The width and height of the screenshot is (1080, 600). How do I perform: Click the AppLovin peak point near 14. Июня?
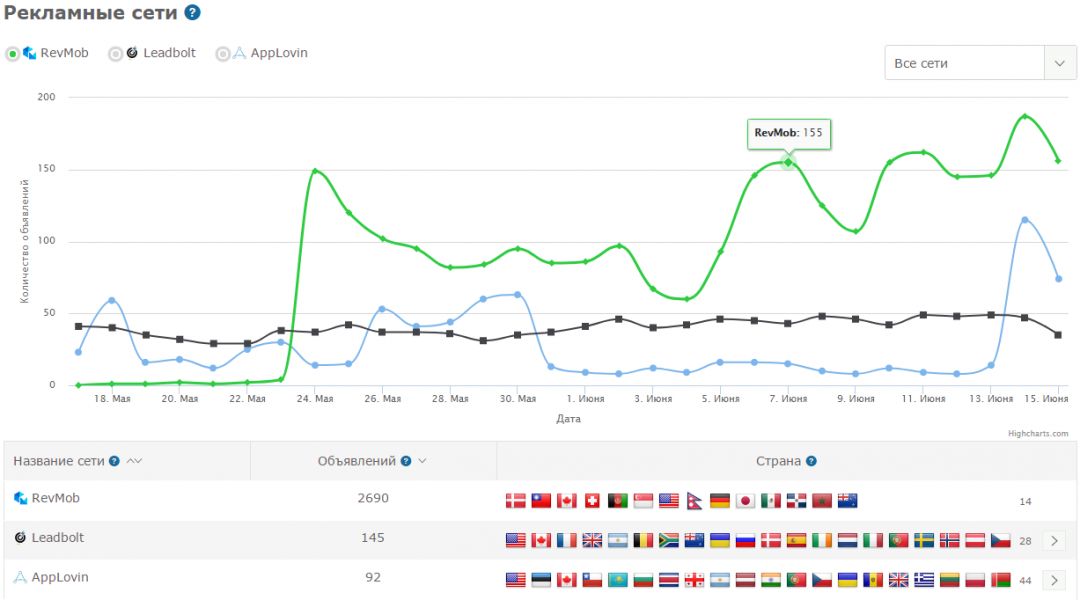1025,220
